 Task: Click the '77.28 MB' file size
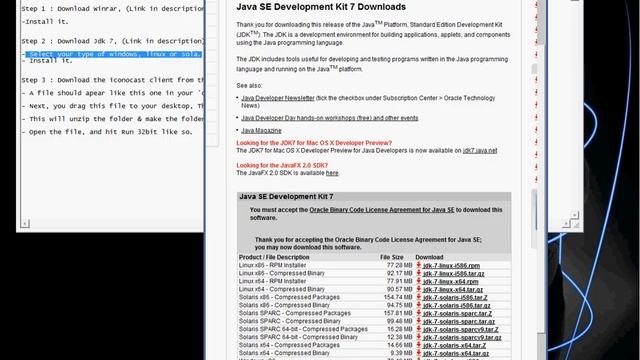click(x=400, y=265)
